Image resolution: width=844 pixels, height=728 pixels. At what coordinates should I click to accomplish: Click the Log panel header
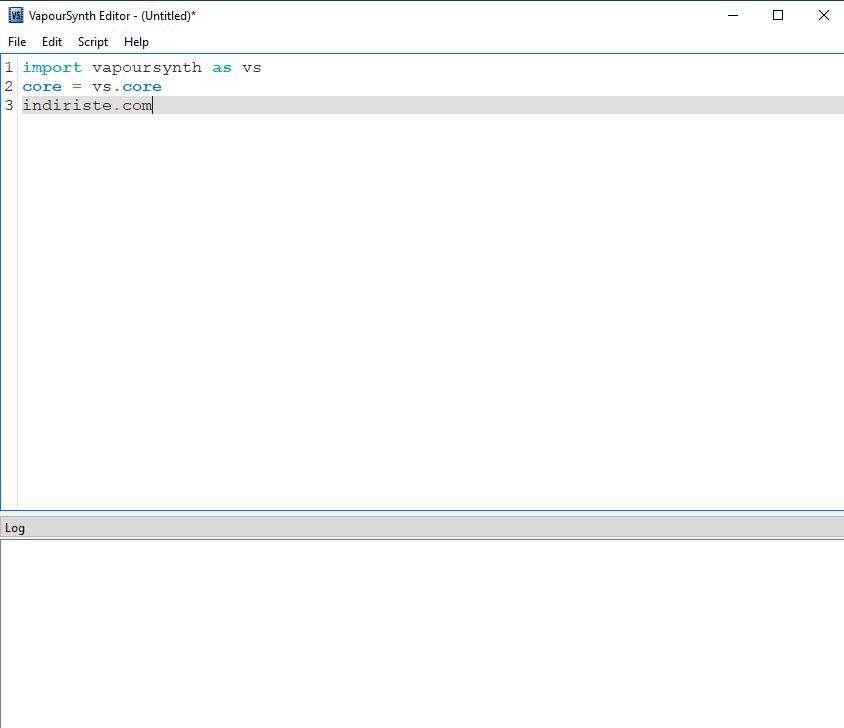coord(422,528)
